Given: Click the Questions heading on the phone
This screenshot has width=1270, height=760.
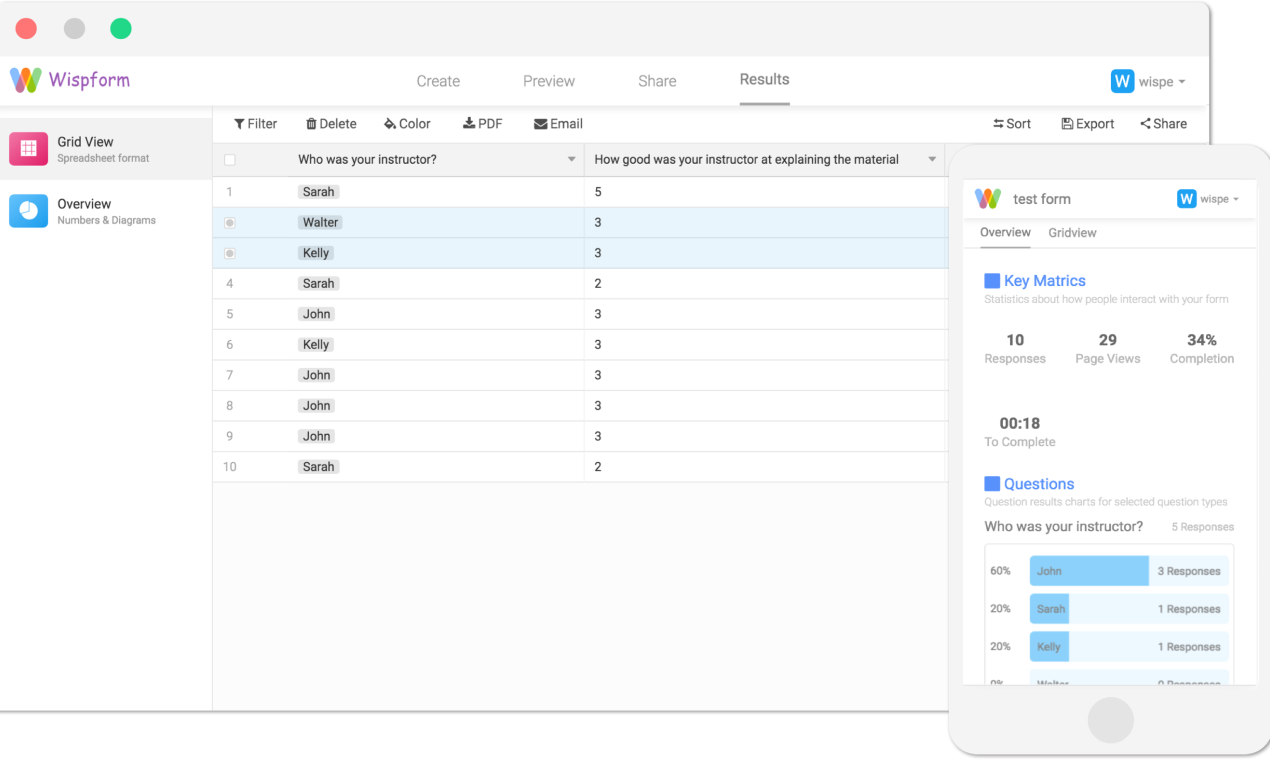Looking at the screenshot, I should coord(1039,484).
